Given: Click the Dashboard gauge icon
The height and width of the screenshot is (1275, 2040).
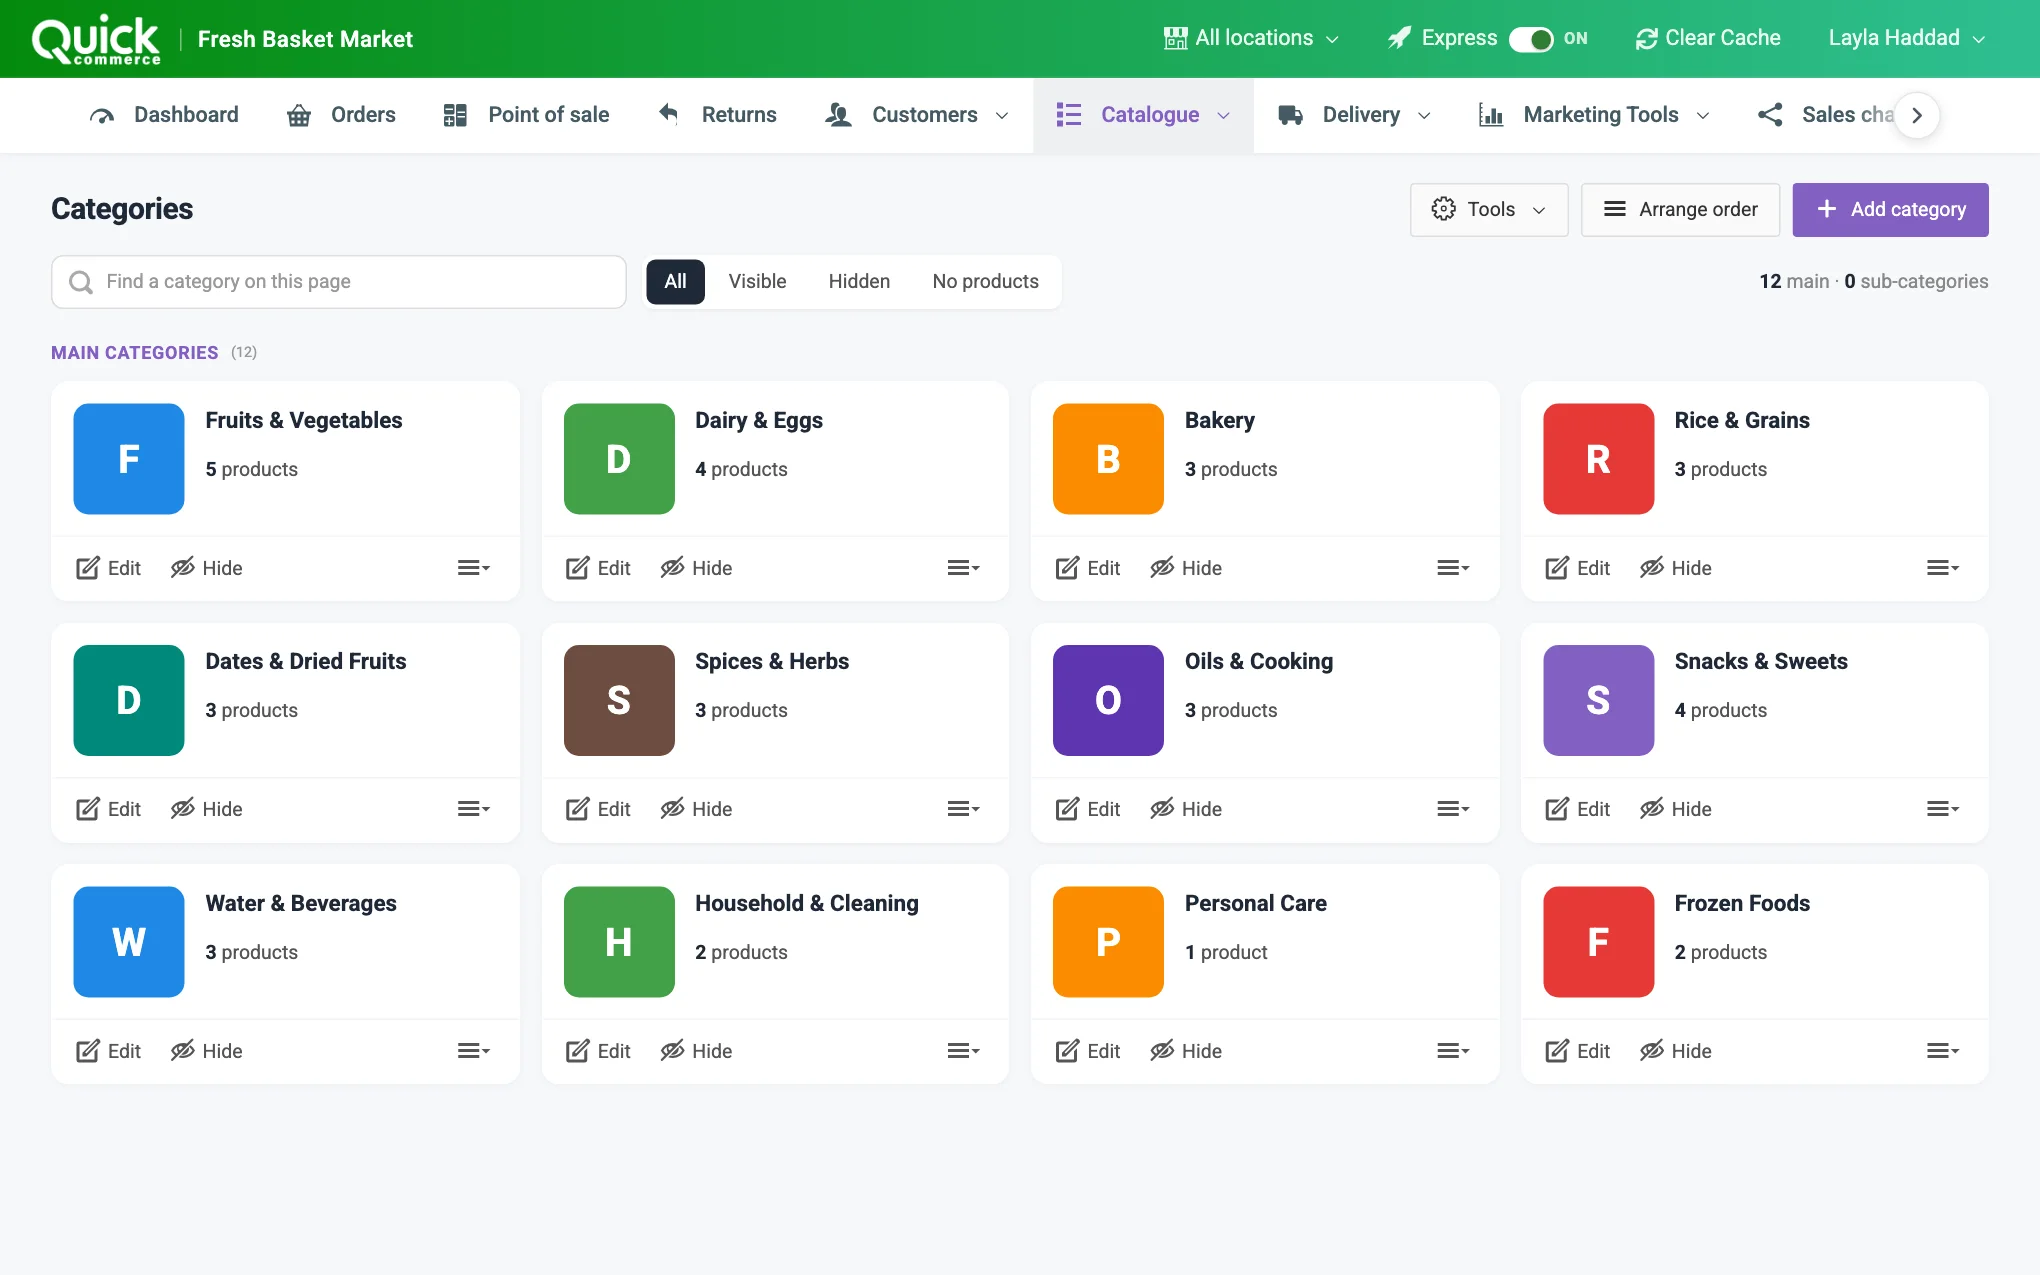Looking at the screenshot, I should click(102, 116).
